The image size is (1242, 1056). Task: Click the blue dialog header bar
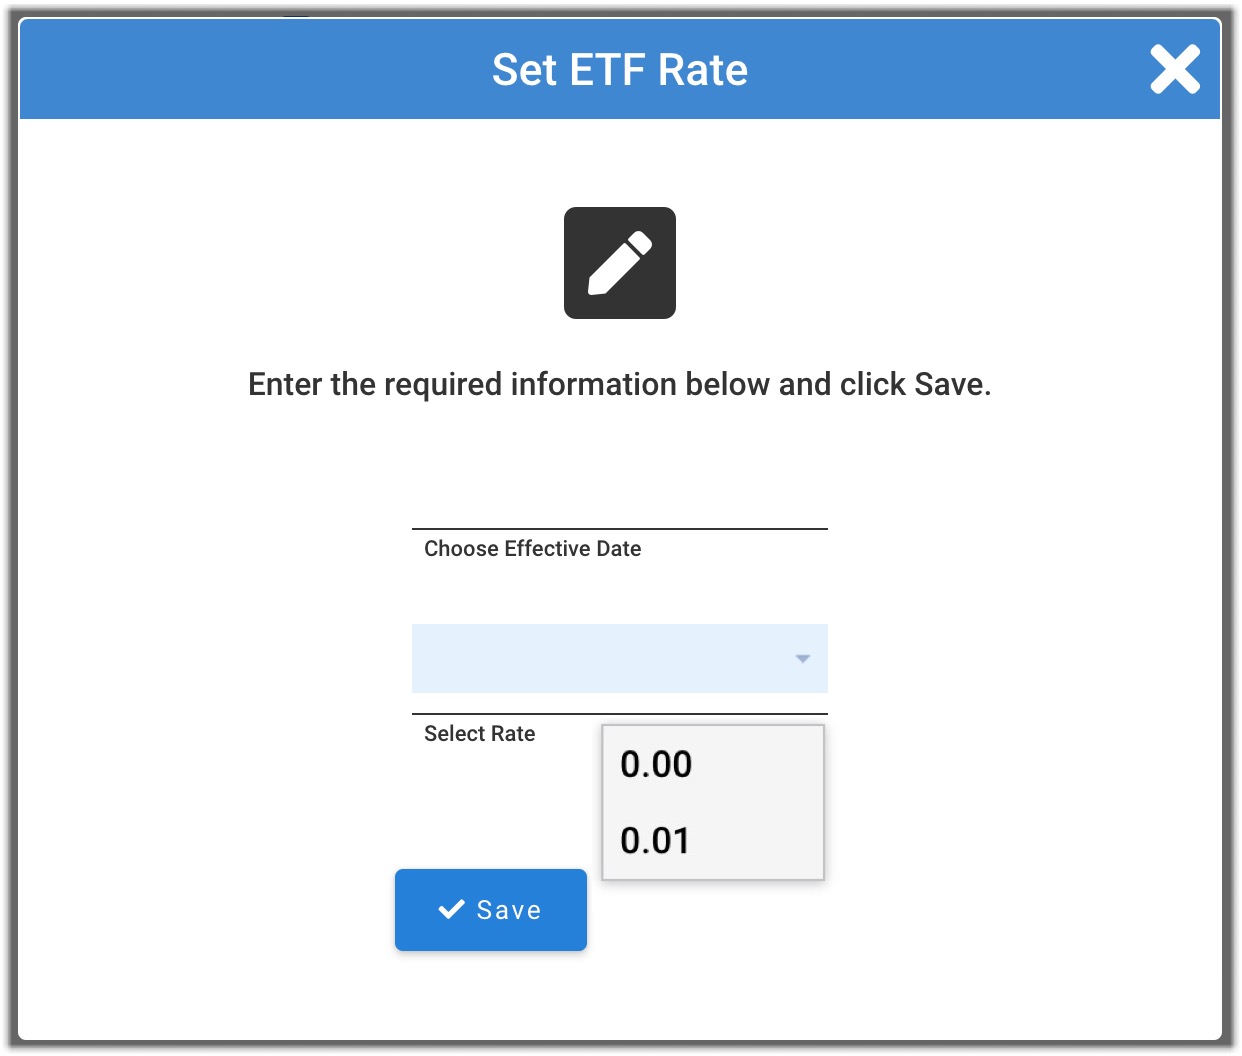pyautogui.click(x=620, y=69)
